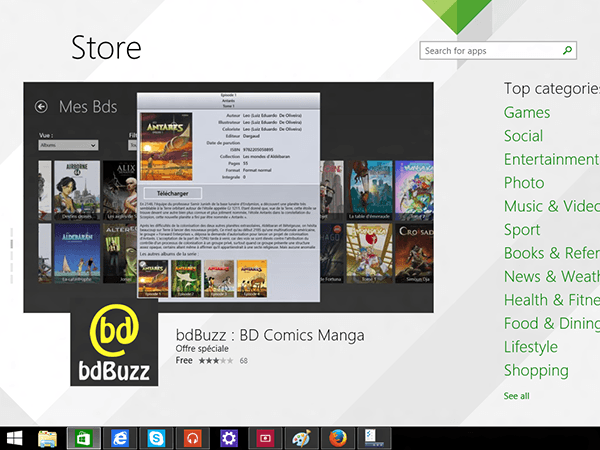Click the star rating of bdBuzz
Image resolution: width=600 pixels, height=450 pixels.
click(x=216, y=360)
